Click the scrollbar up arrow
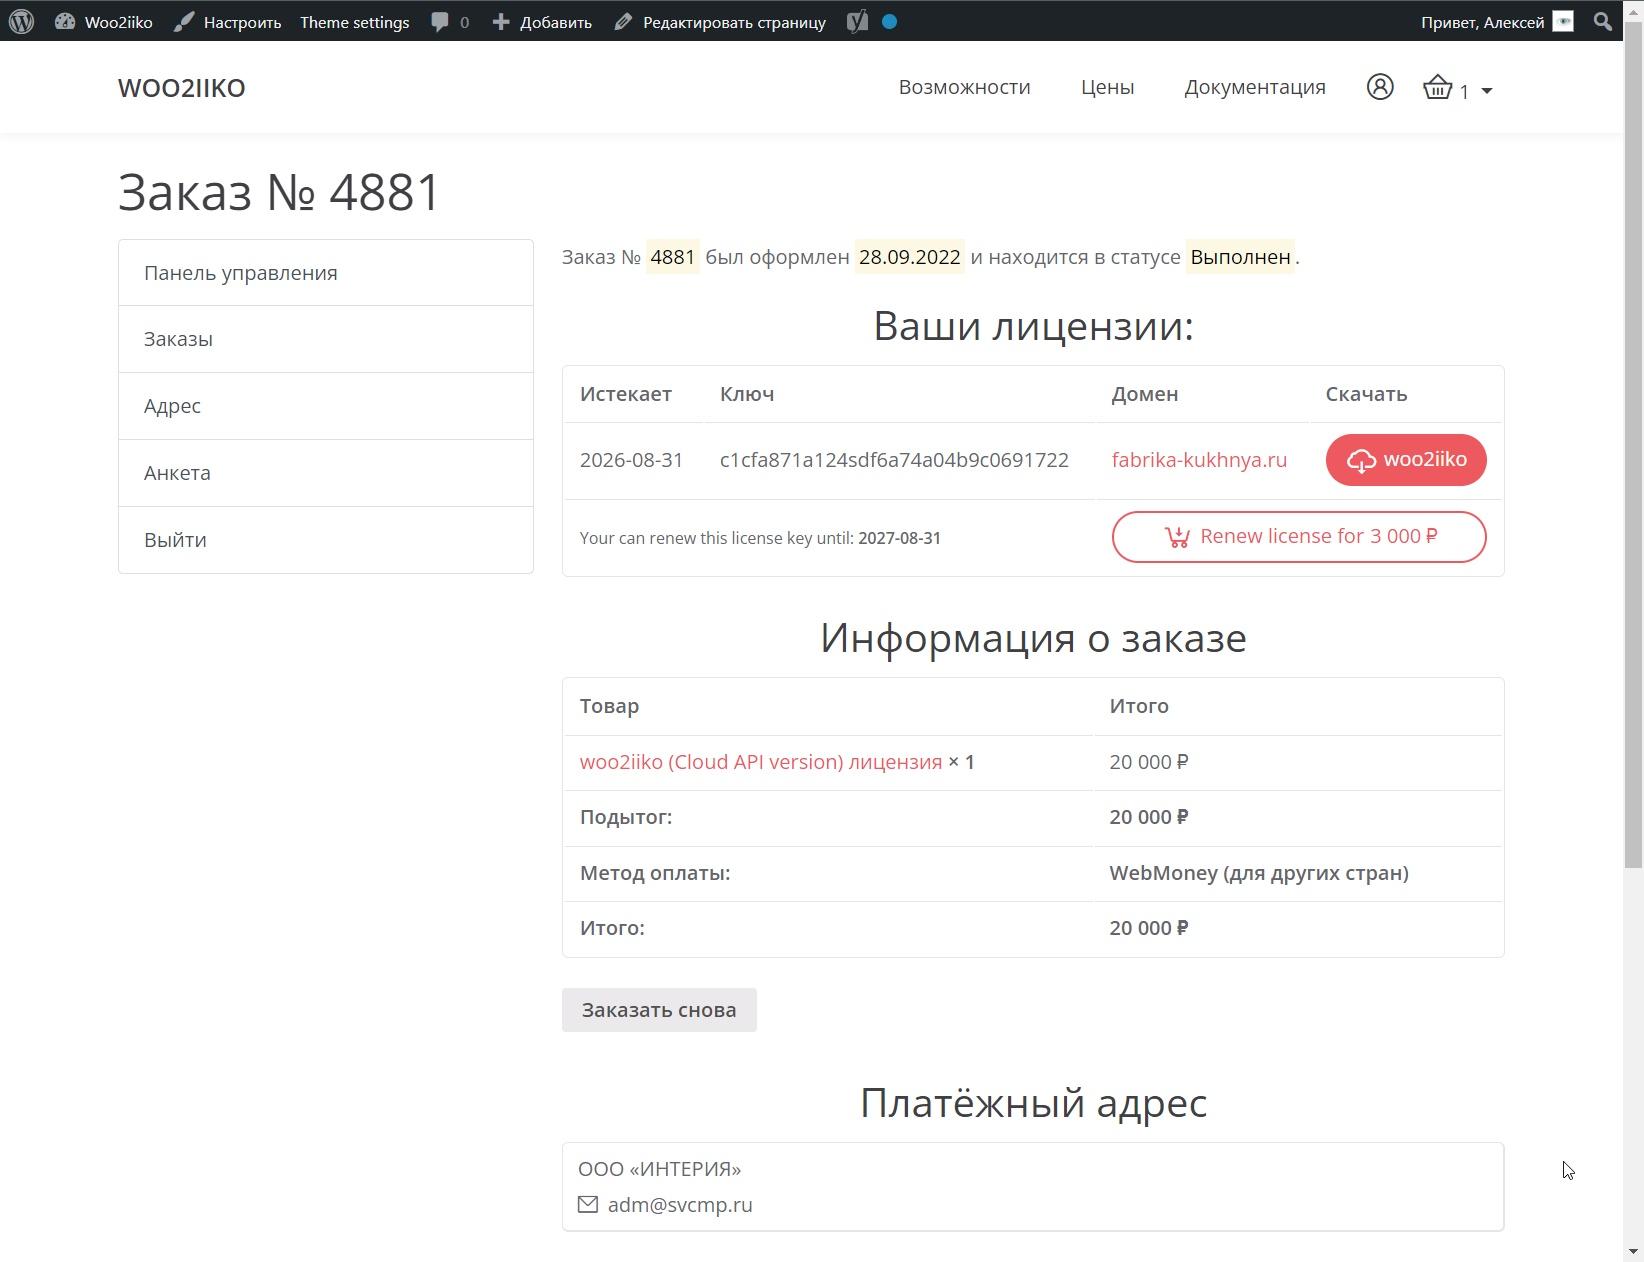 point(1633,10)
